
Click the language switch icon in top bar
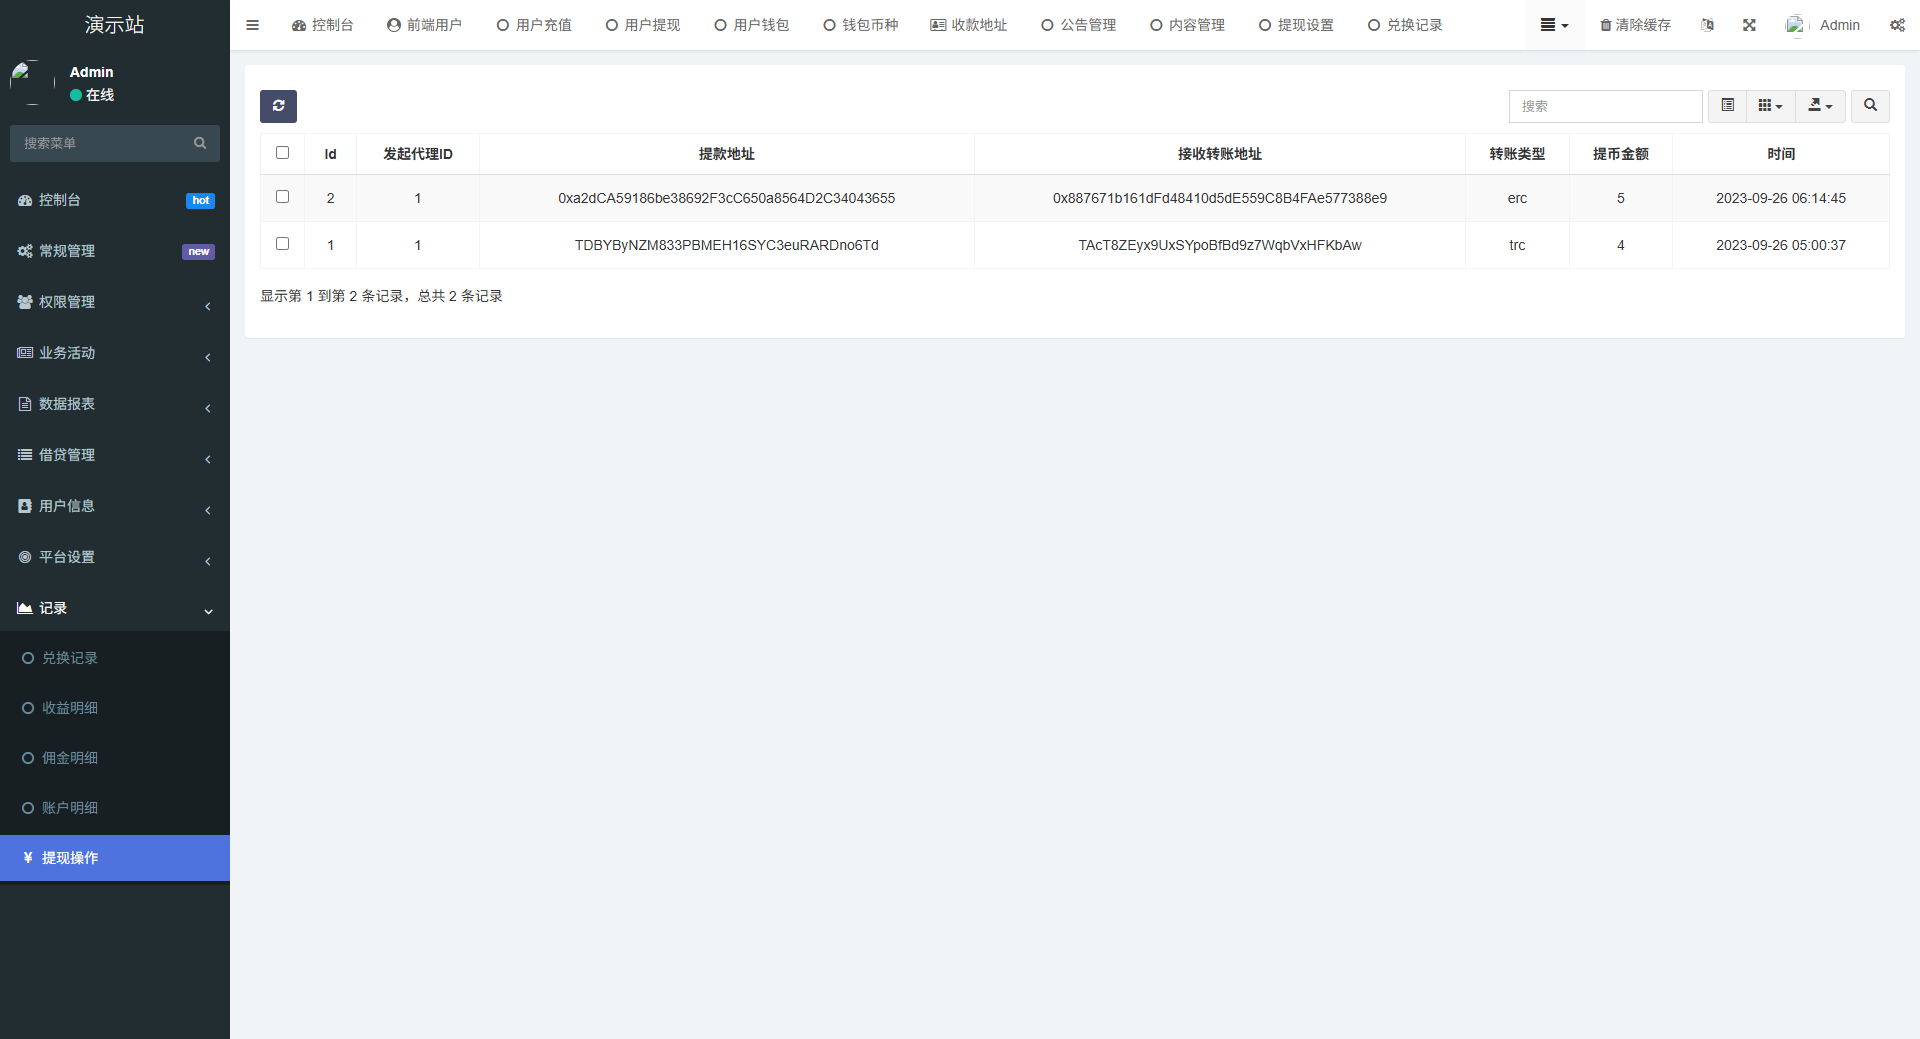[1707, 25]
